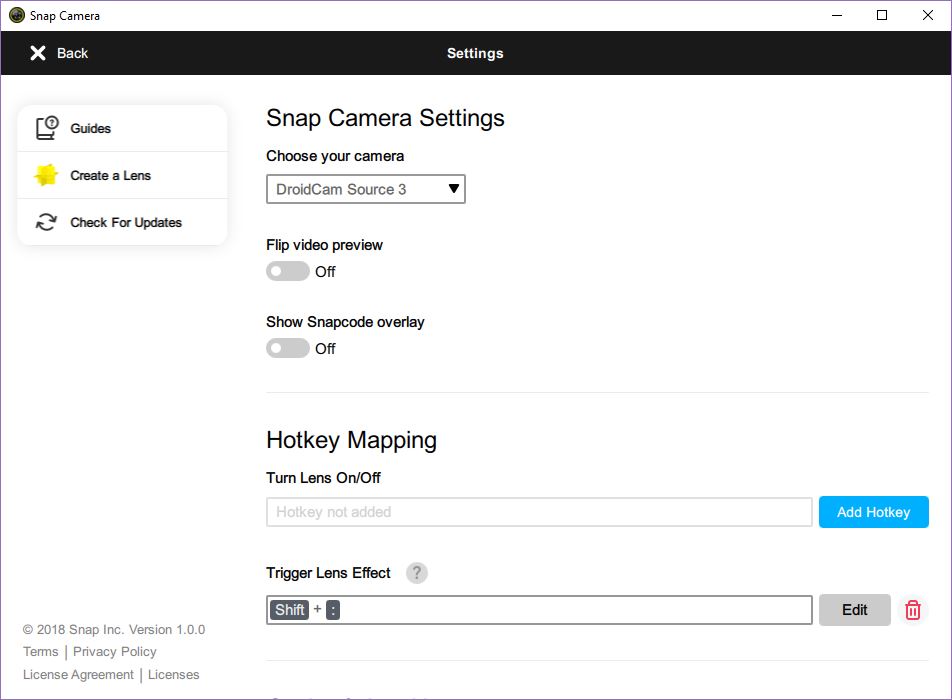The width and height of the screenshot is (952, 700).
Task: Open the Terms link
Action: pos(41,651)
